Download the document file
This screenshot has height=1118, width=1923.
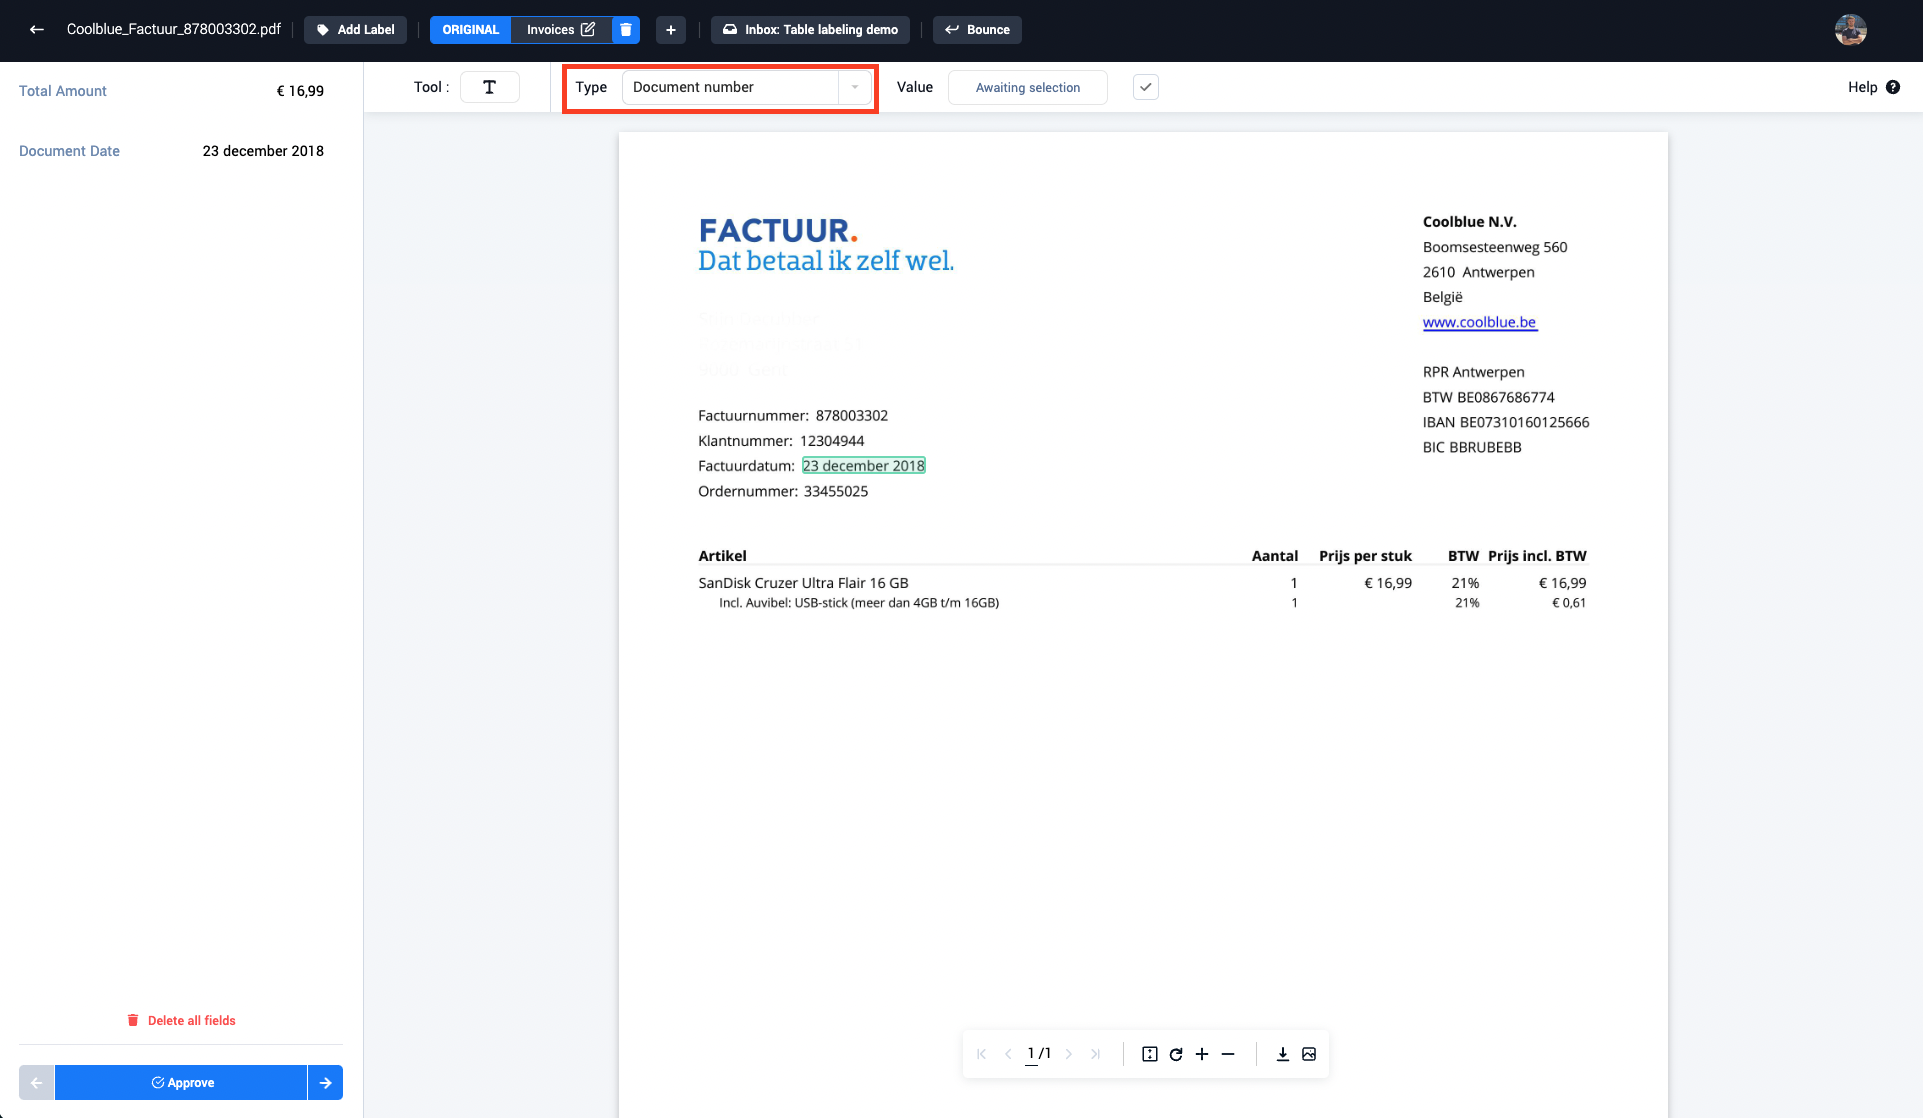1282,1054
